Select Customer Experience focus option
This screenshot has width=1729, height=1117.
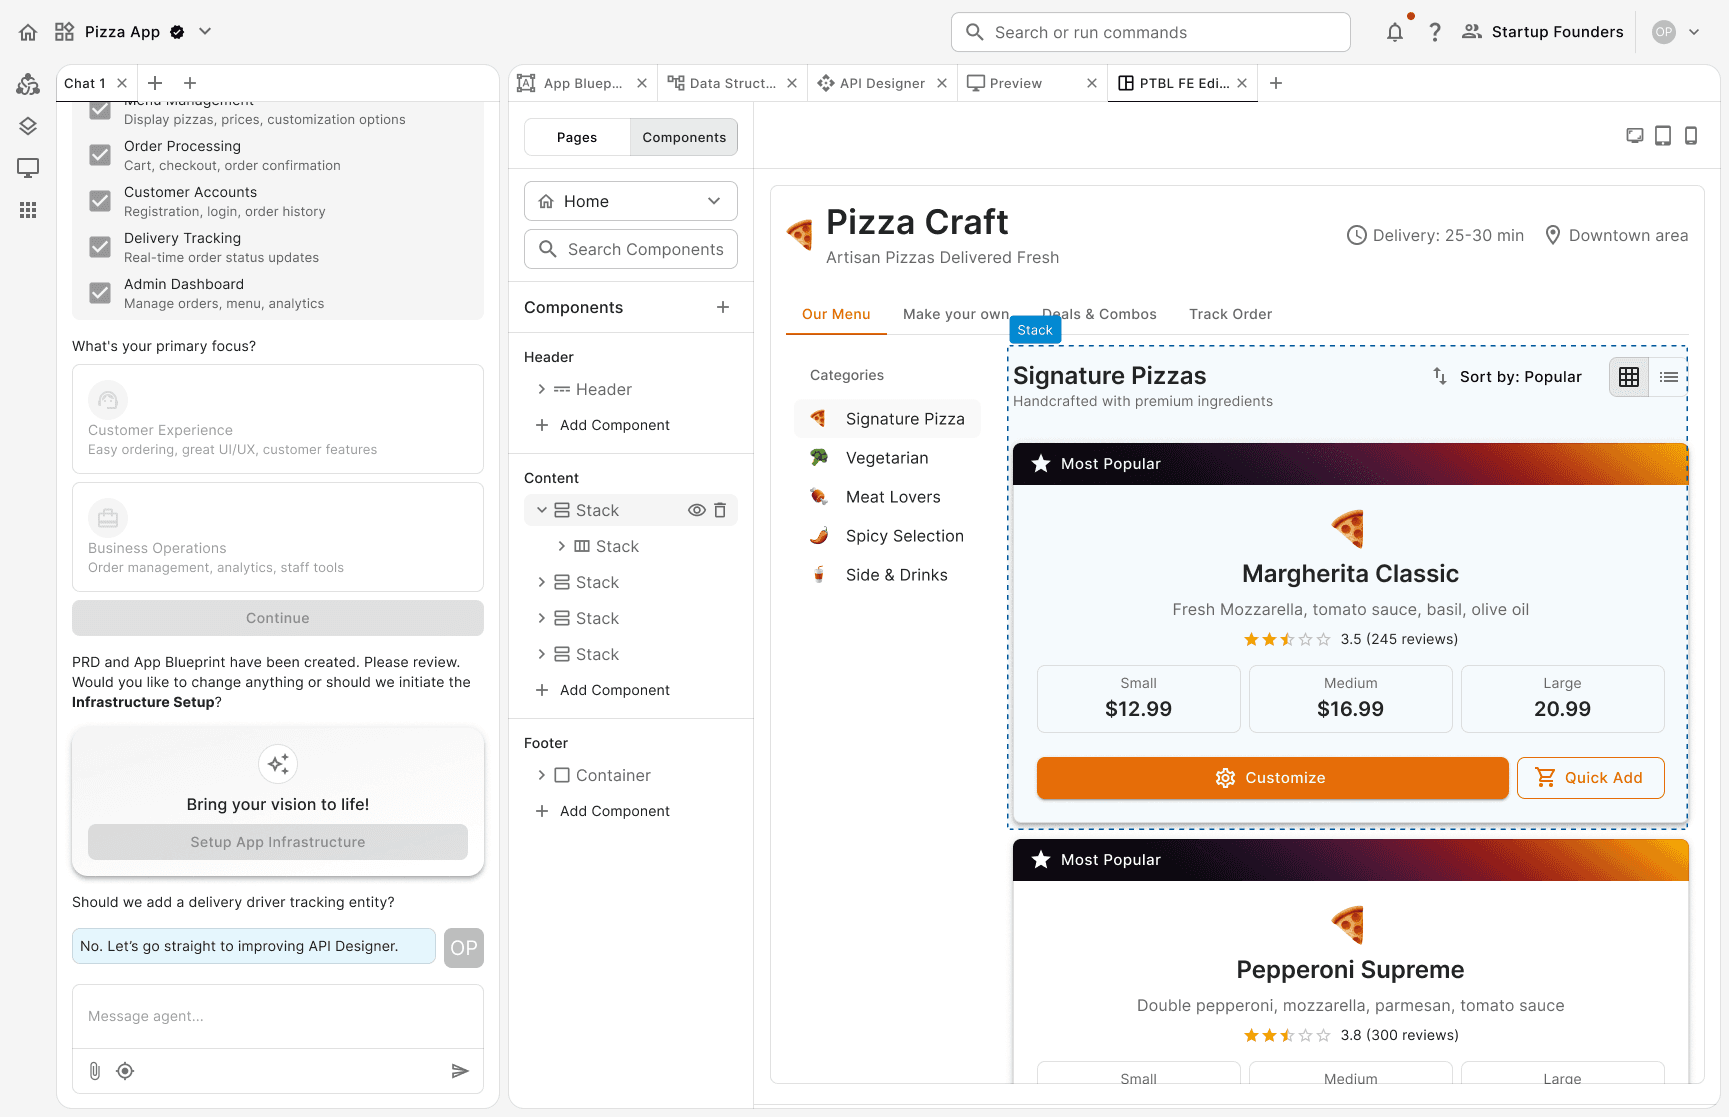click(x=278, y=419)
